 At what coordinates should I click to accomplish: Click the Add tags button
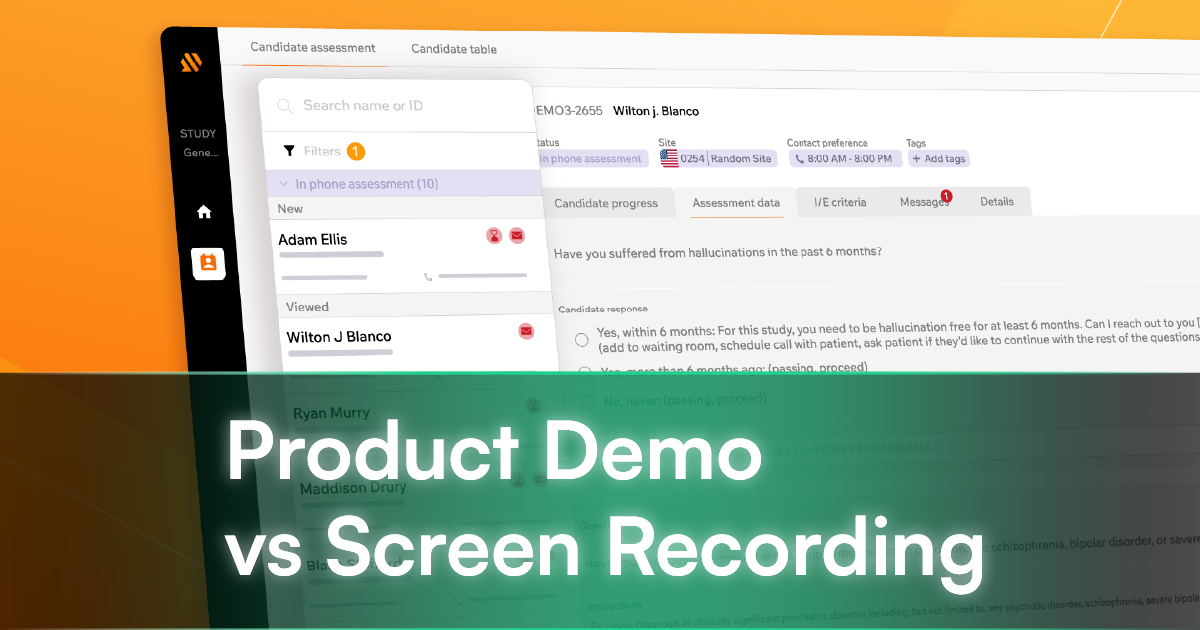pyautogui.click(x=938, y=158)
